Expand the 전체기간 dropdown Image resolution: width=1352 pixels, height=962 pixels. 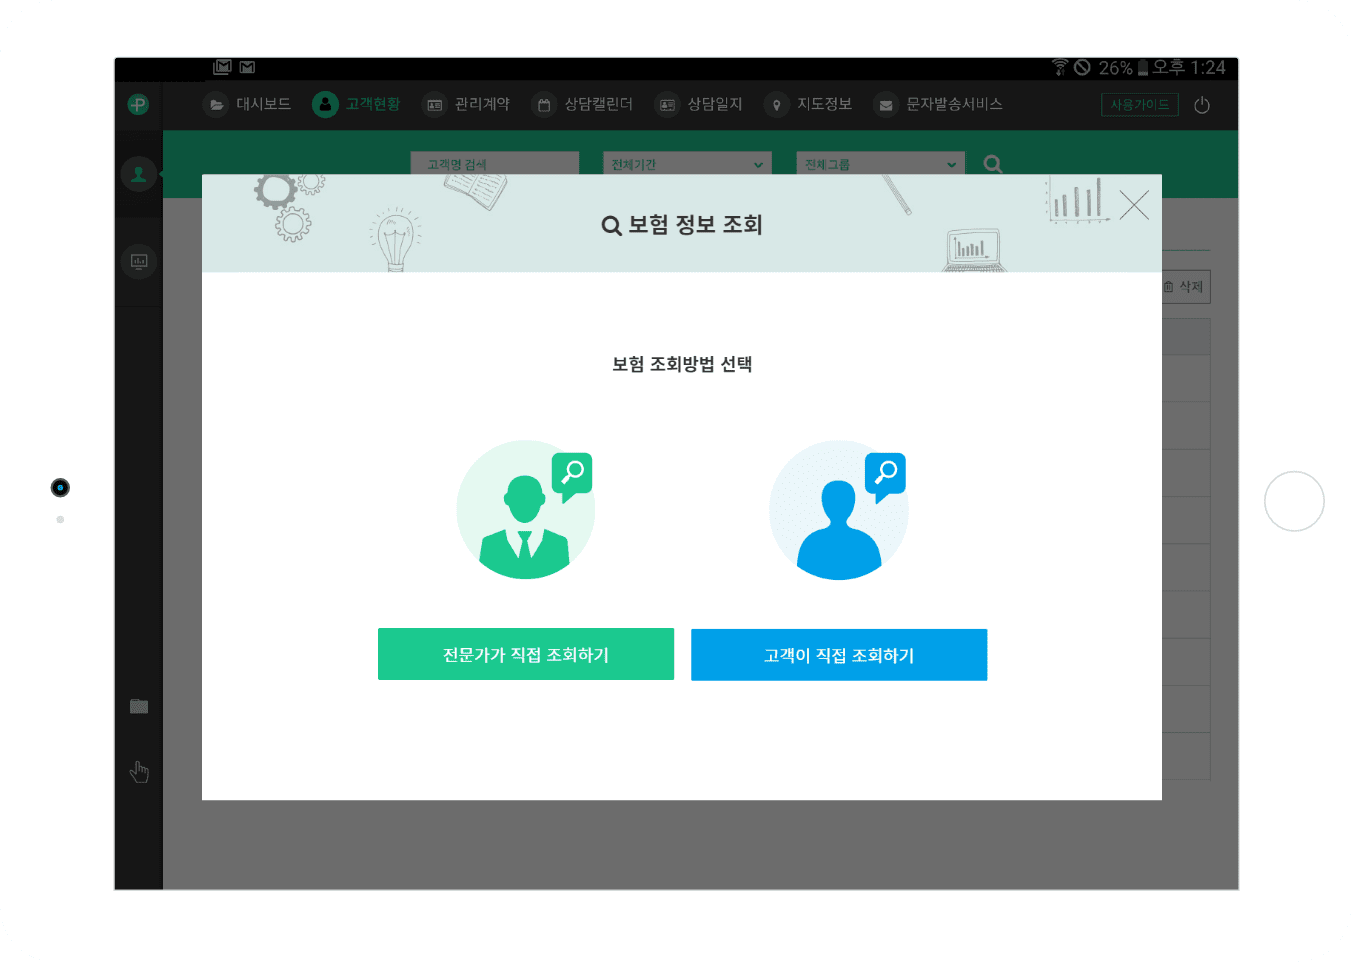pos(688,164)
